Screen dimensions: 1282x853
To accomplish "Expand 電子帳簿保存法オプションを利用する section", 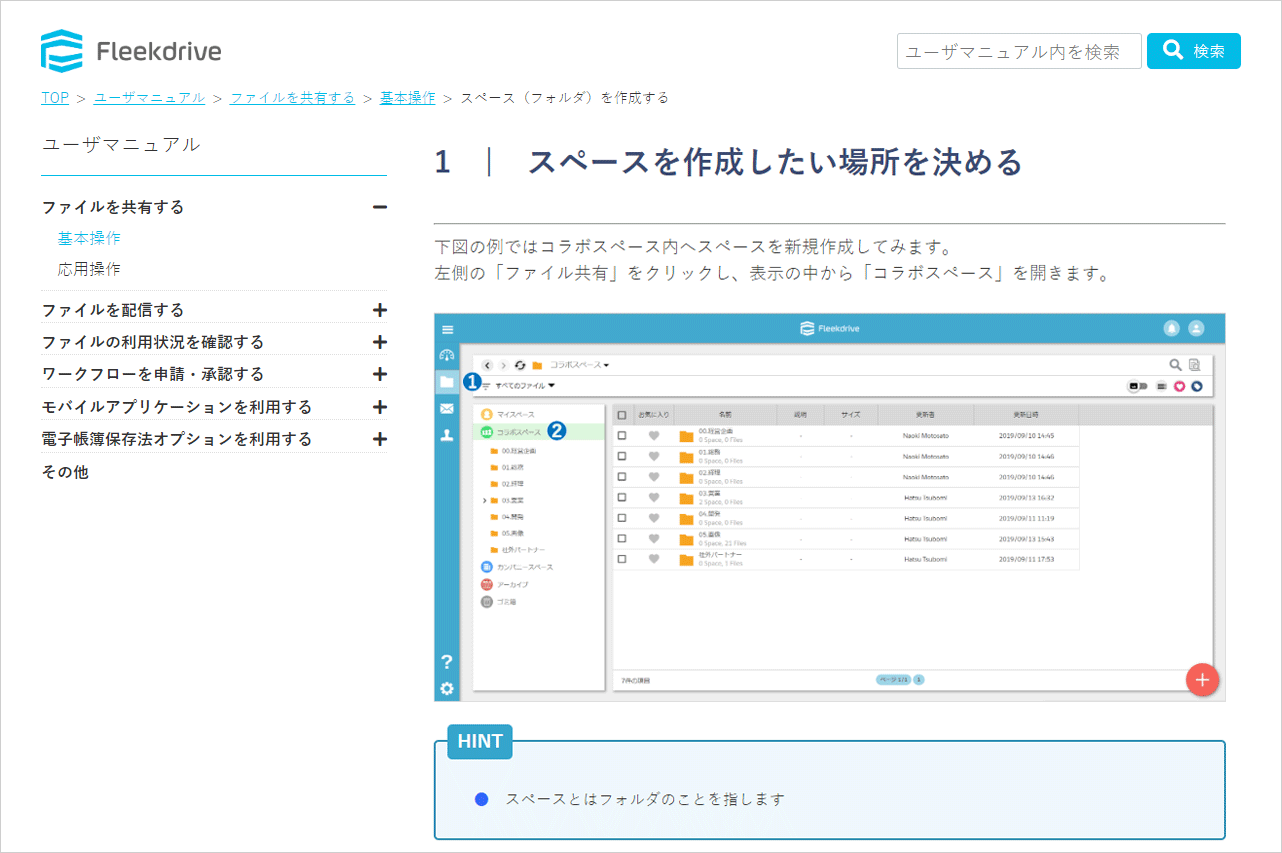I will (379, 439).
